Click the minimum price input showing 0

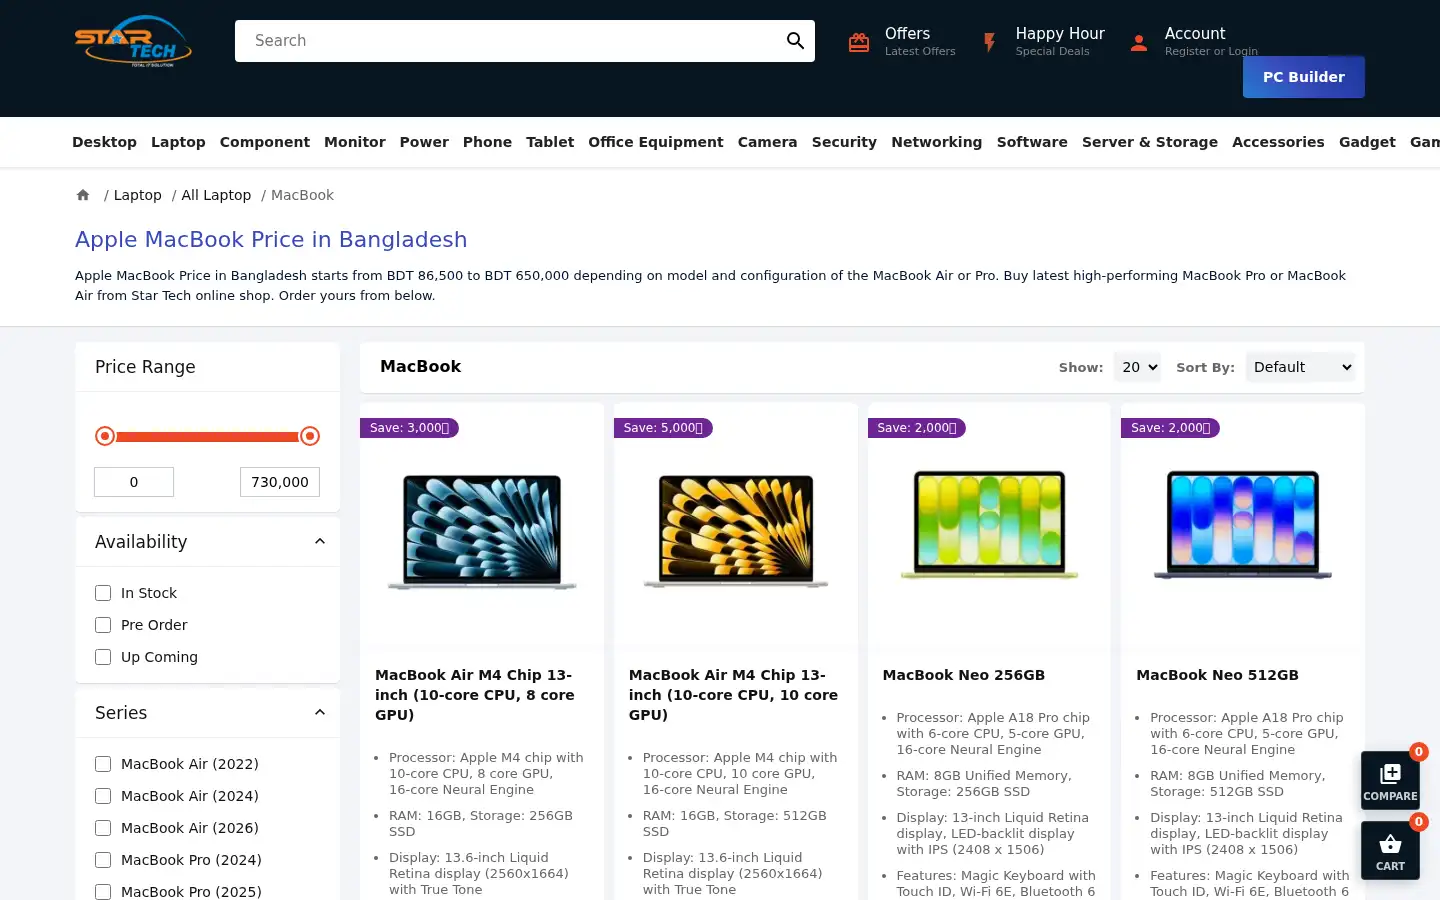tap(134, 482)
